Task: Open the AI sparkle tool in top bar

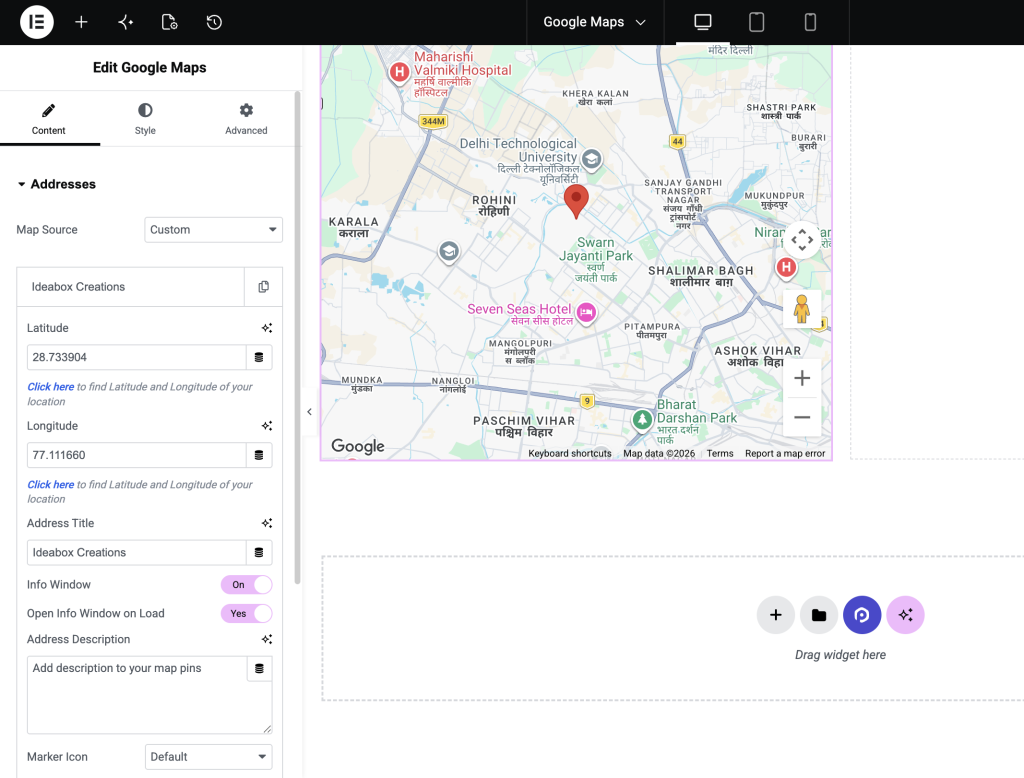Action: [125, 22]
